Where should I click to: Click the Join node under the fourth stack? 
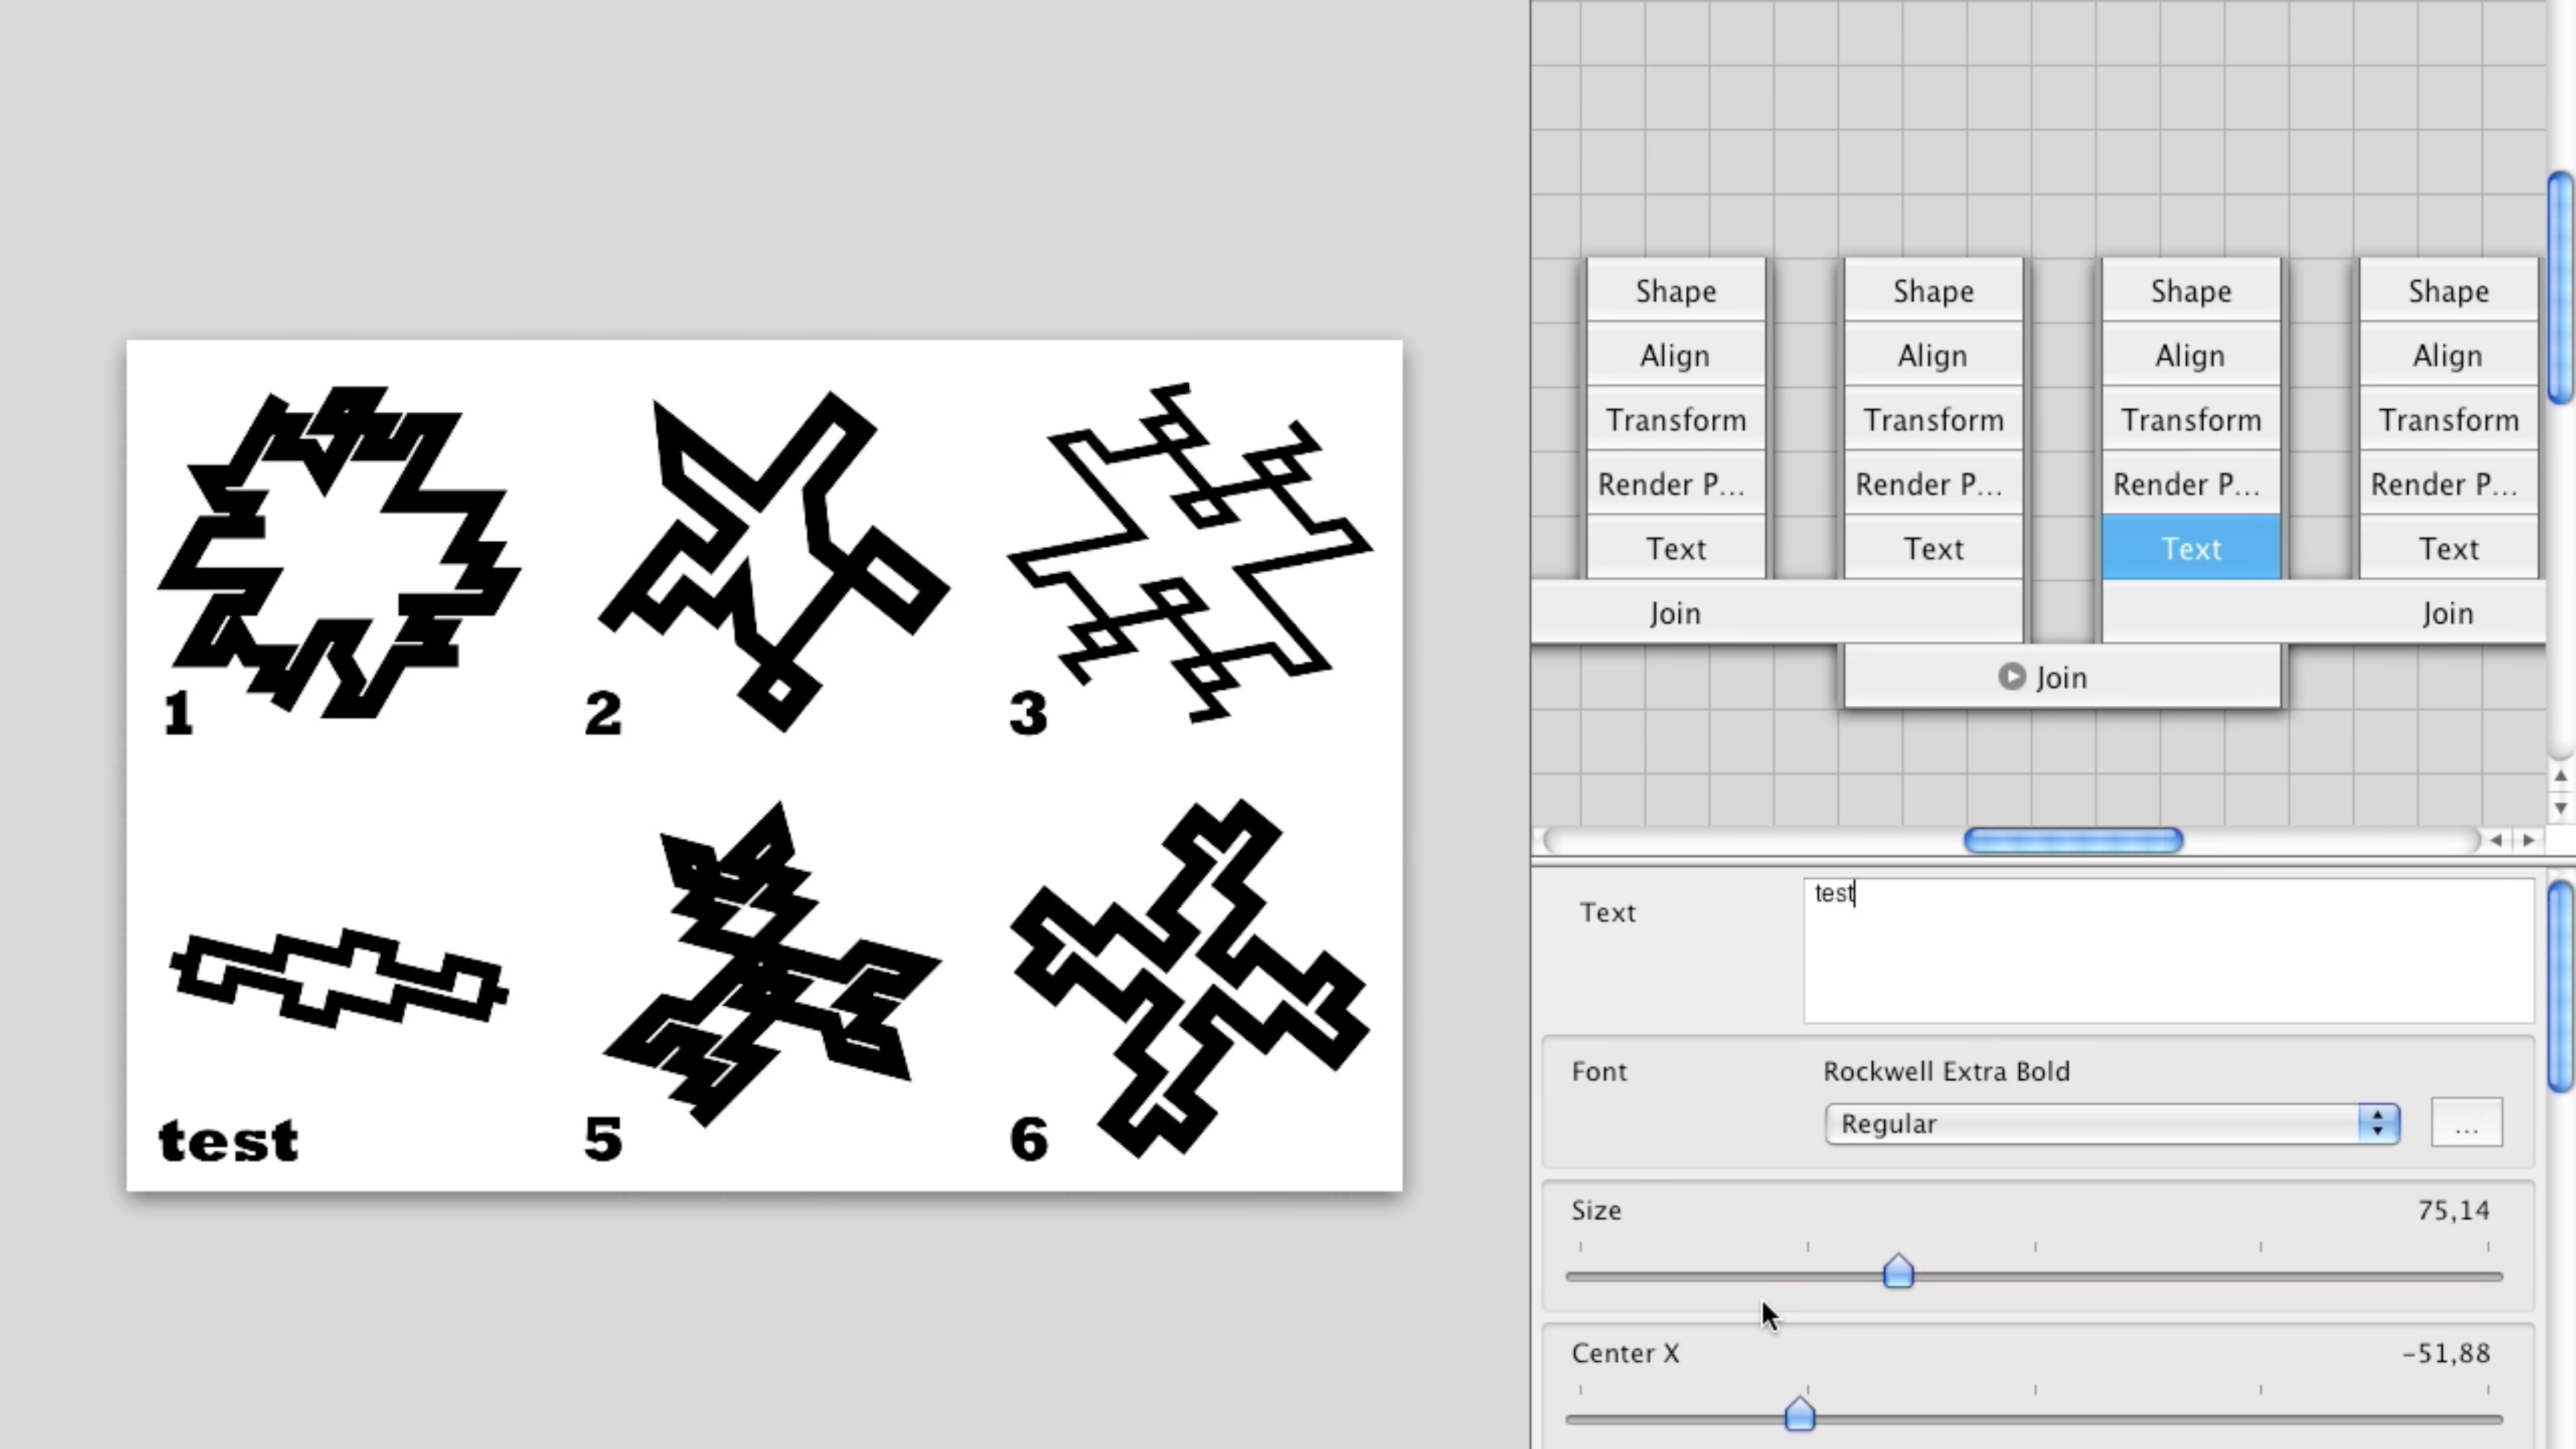tap(2448, 613)
